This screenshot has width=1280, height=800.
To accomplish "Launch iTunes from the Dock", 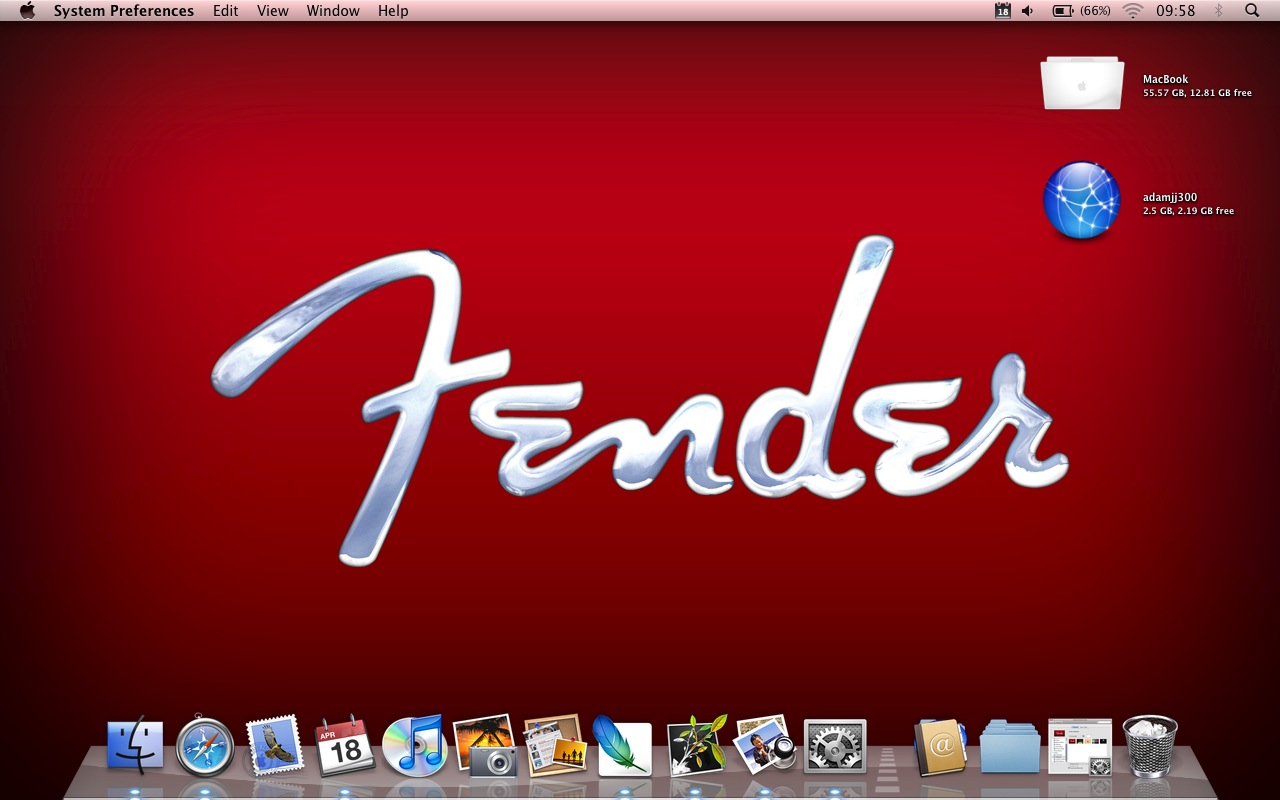I will pyautogui.click(x=413, y=745).
